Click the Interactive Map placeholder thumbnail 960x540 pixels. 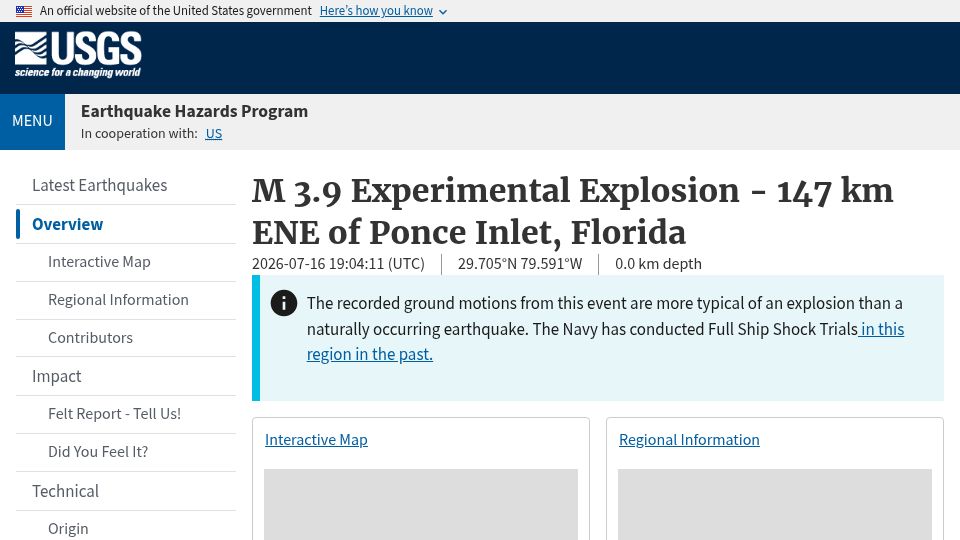tap(421, 504)
